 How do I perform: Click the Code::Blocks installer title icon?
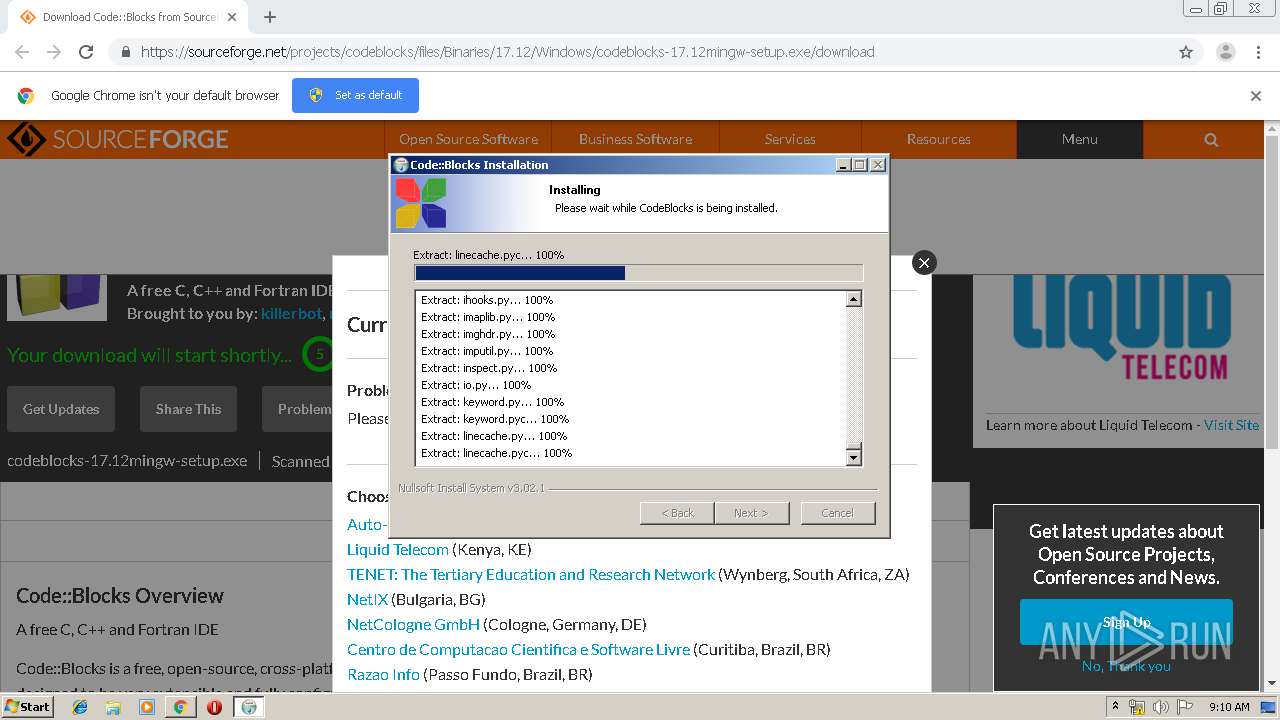click(x=401, y=165)
